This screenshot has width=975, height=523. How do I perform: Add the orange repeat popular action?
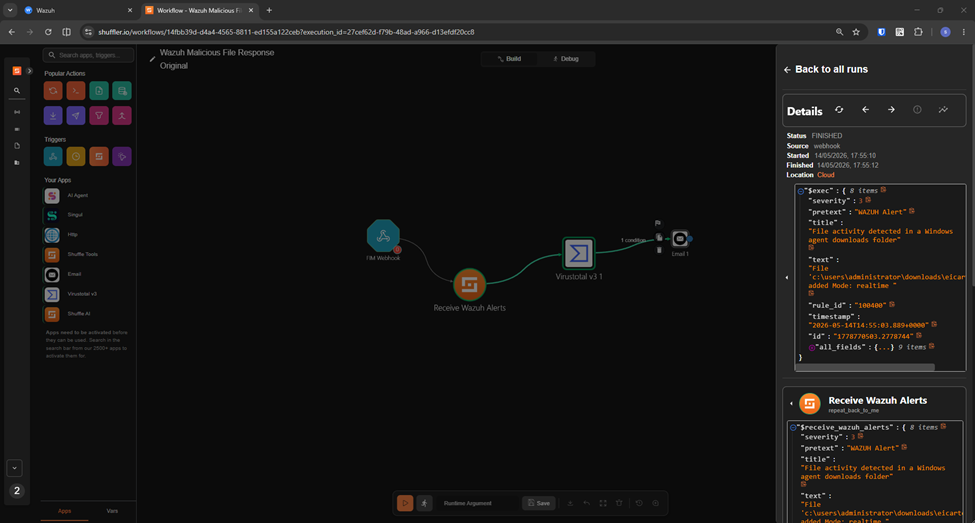53,91
